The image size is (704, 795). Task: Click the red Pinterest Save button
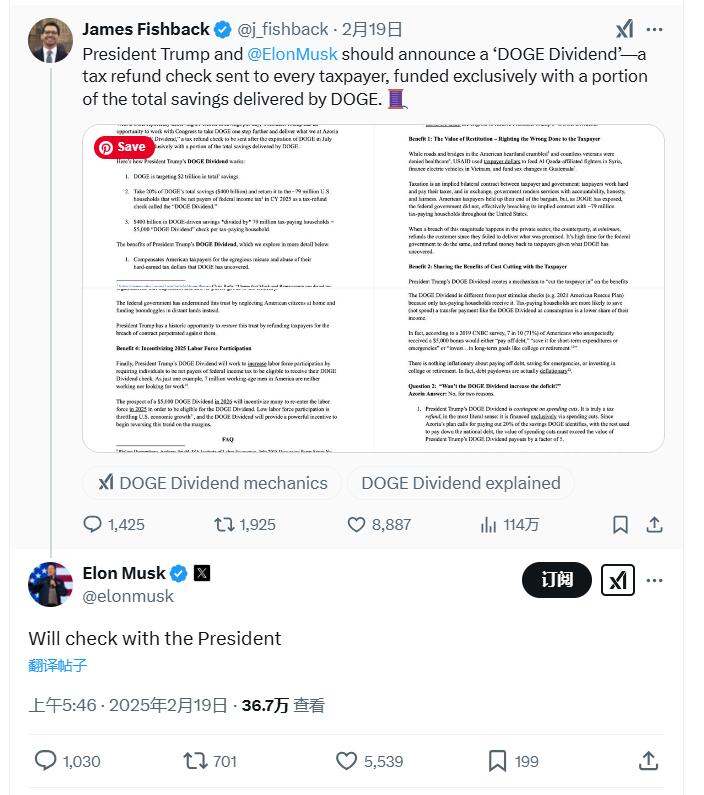click(x=124, y=147)
